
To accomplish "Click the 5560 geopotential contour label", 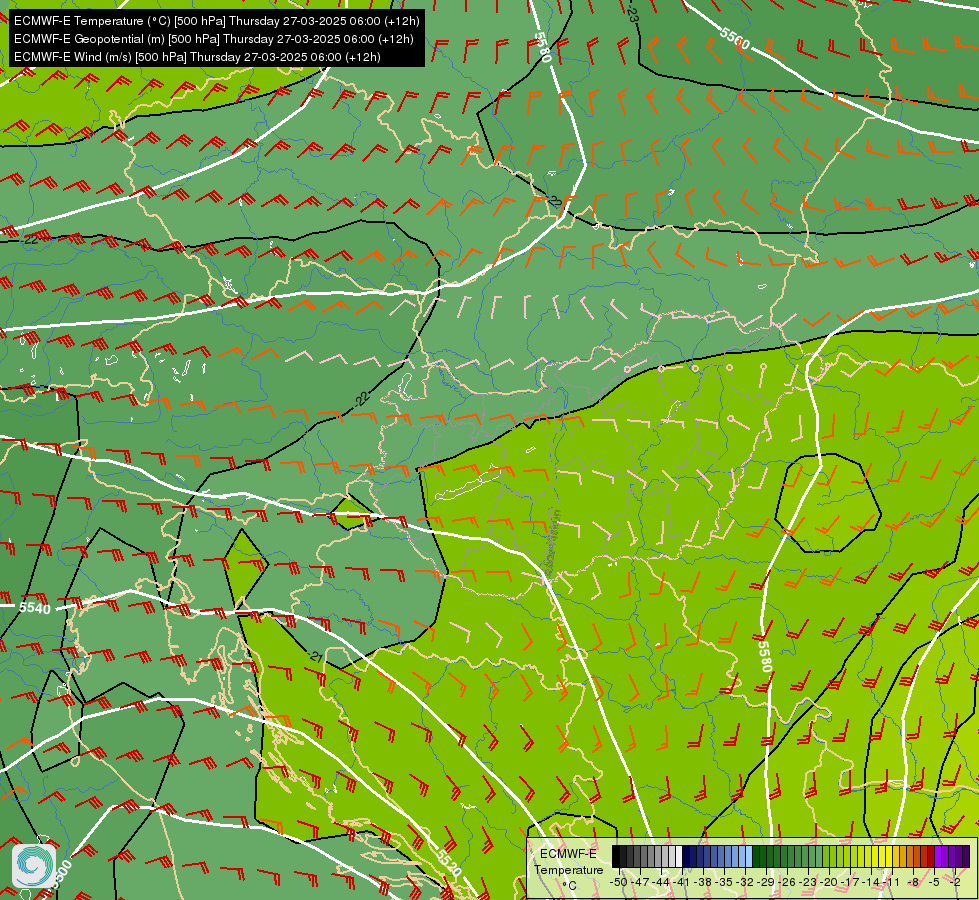I will (x=734, y=38).
